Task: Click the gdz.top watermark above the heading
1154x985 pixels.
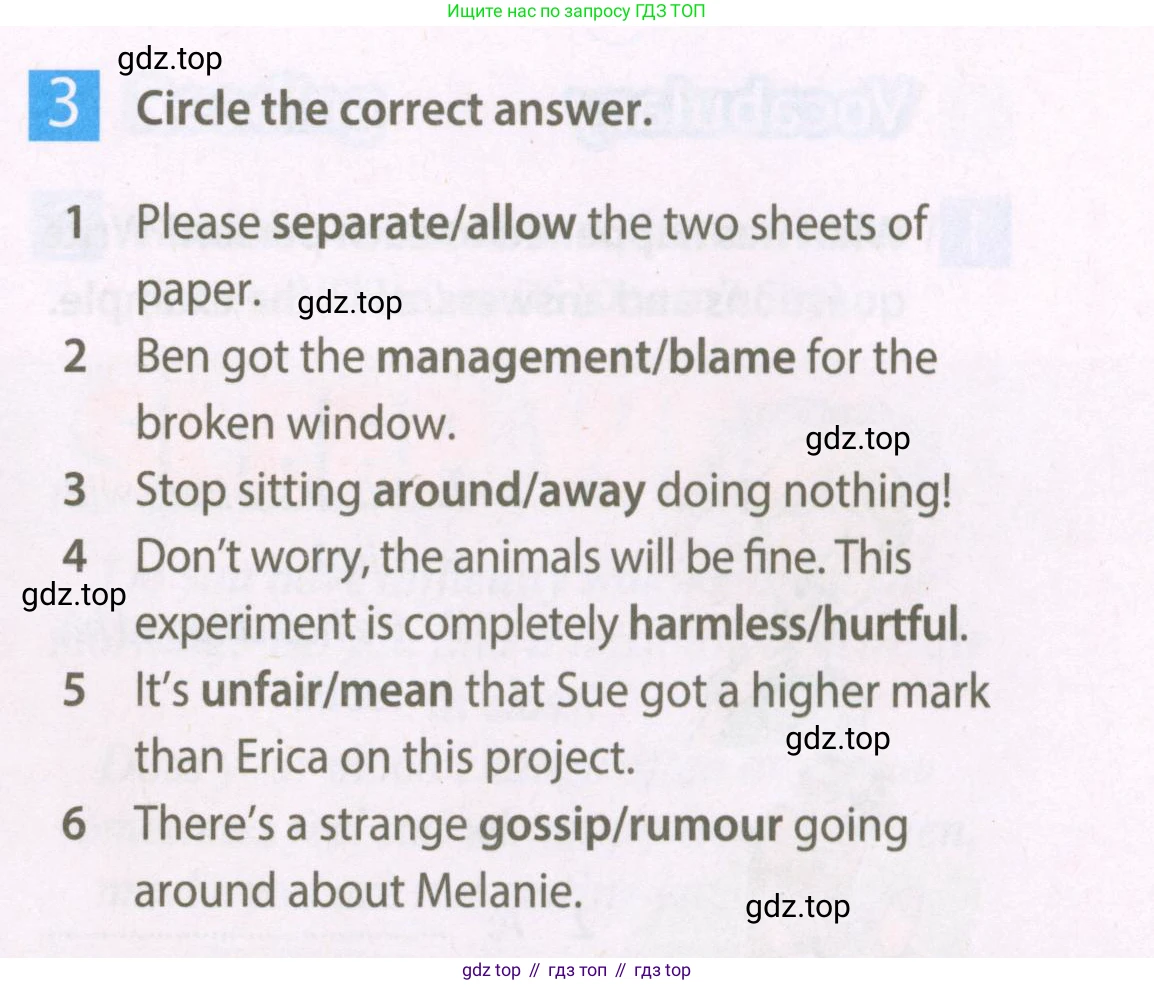Action: point(169,60)
